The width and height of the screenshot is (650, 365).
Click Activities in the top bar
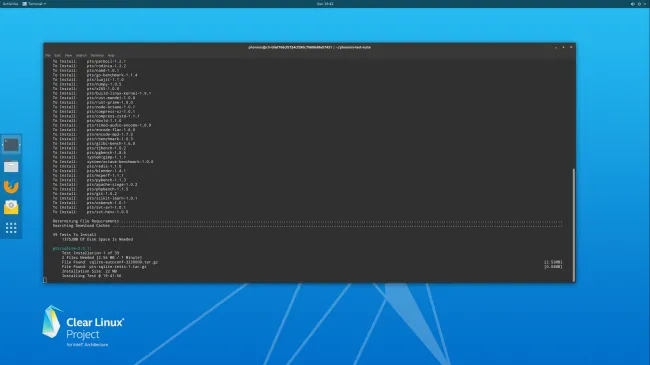(10, 4)
